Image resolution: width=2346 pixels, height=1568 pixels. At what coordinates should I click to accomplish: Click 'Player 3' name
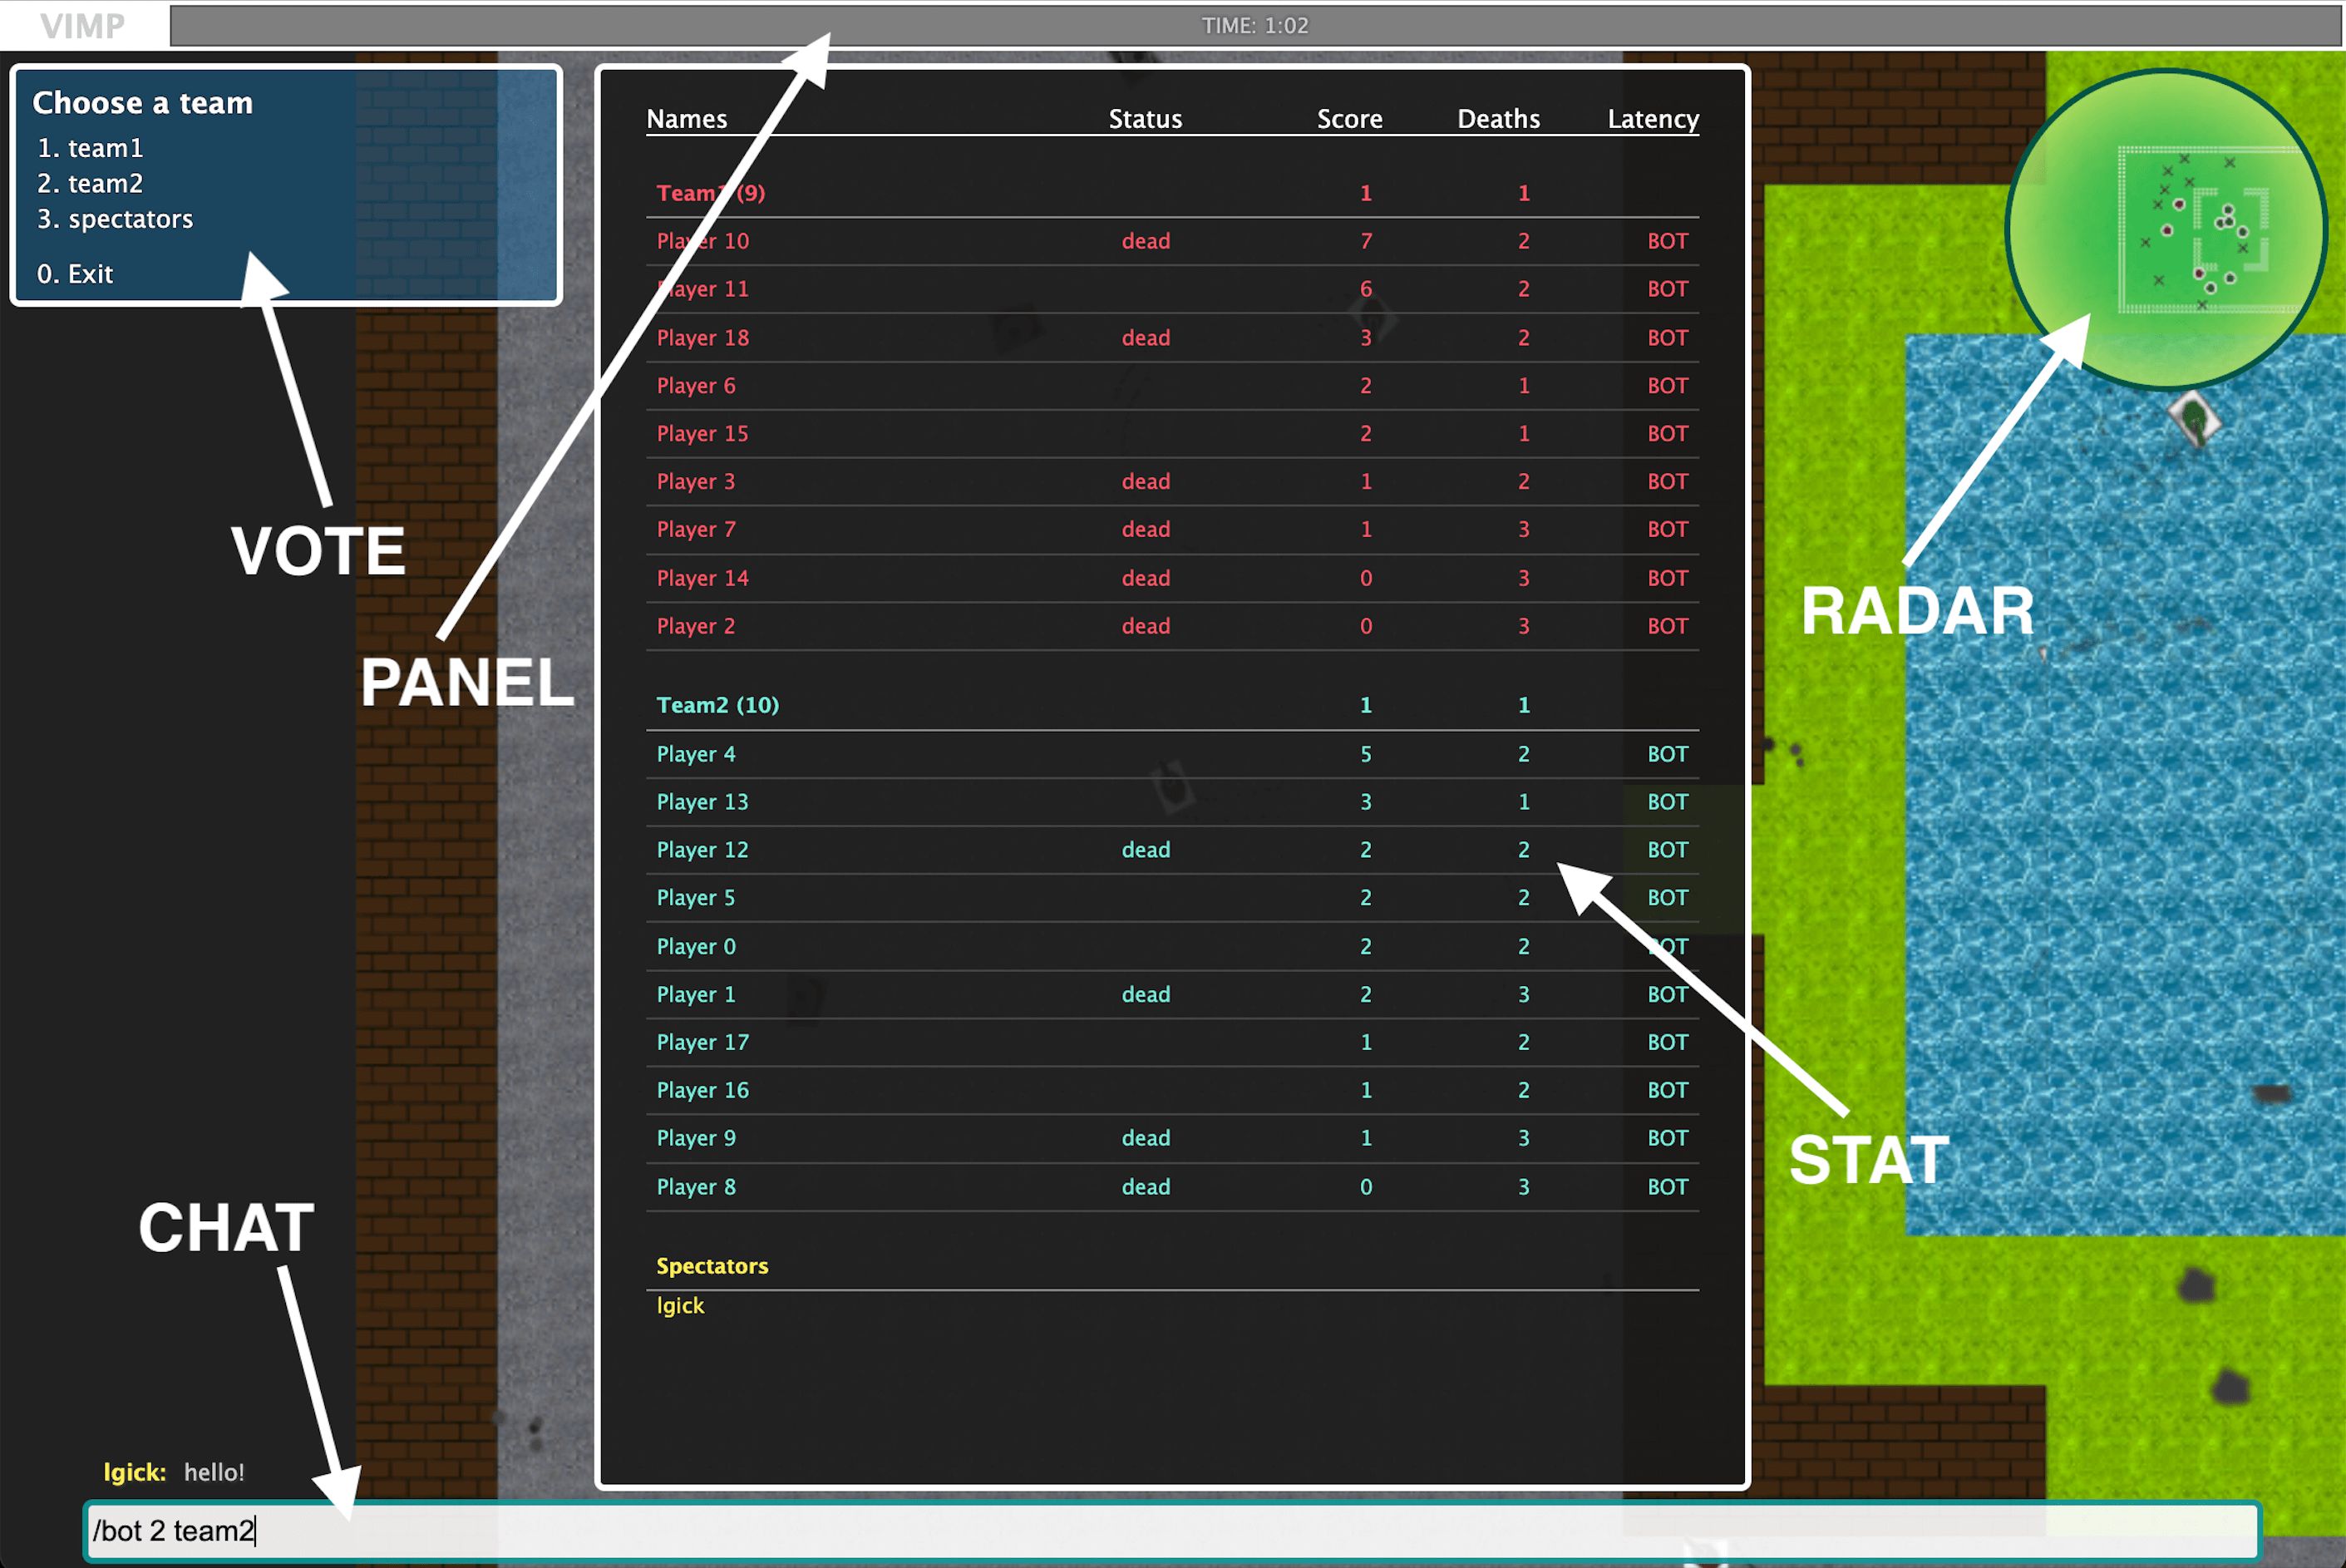[x=696, y=482]
